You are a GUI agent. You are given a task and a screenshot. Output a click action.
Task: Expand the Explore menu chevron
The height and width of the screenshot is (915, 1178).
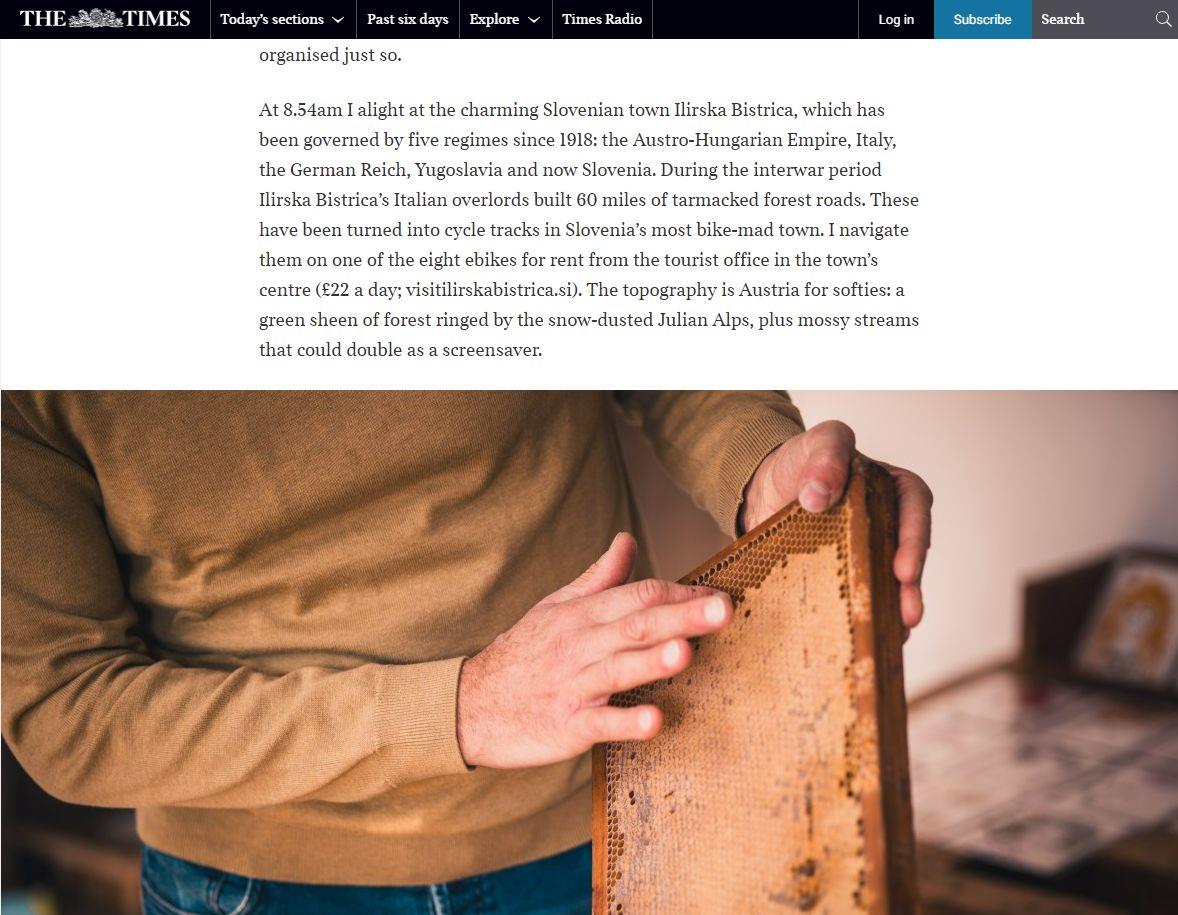click(534, 20)
